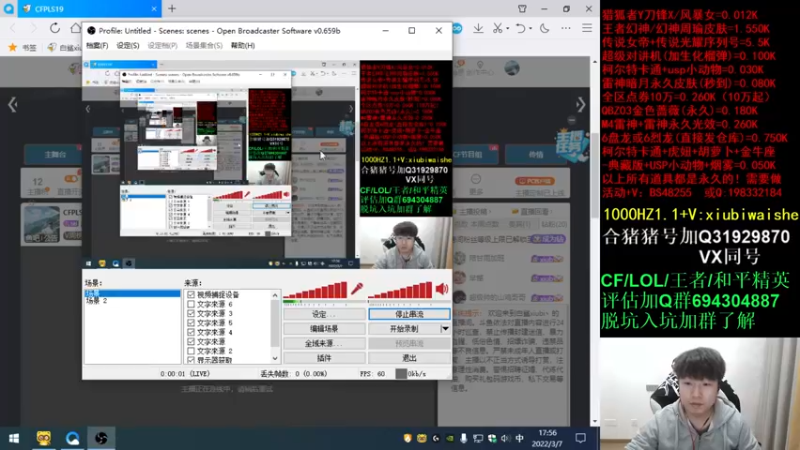The image size is (800, 450).
Task: Click the bookmarks star icon
Action: [13, 47]
